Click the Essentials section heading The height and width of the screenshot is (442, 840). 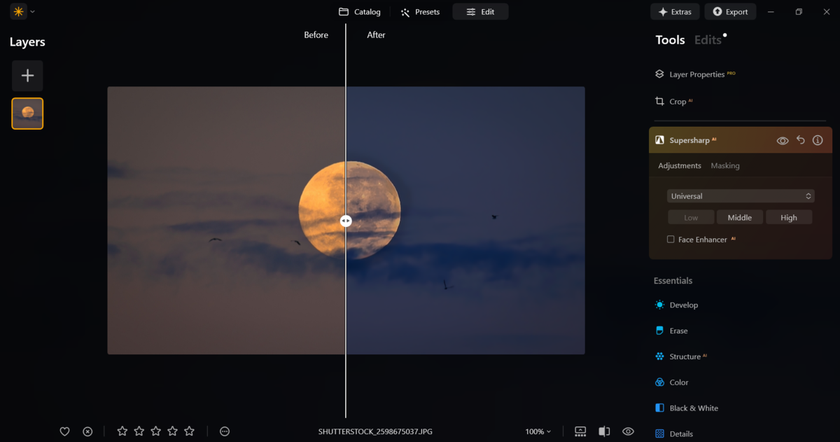[673, 281]
